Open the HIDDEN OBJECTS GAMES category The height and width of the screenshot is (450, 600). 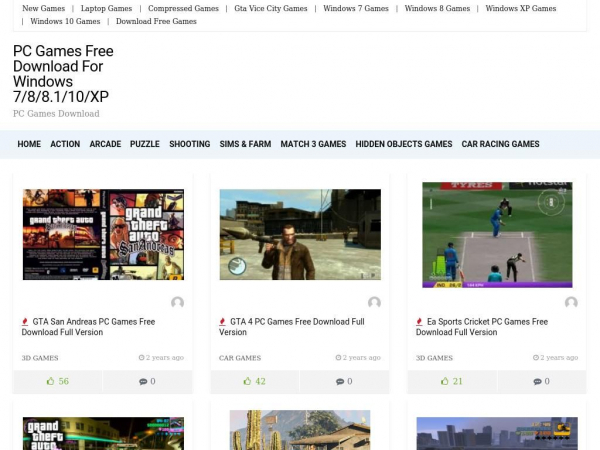(x=404, y=144)
